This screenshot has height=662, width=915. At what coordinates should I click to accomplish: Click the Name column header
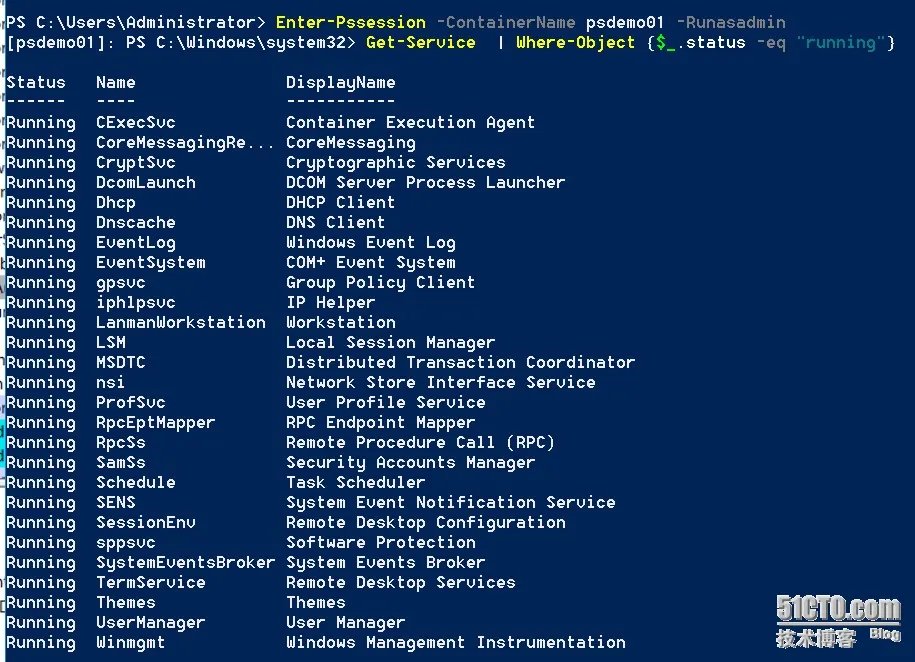click(116, 82)
